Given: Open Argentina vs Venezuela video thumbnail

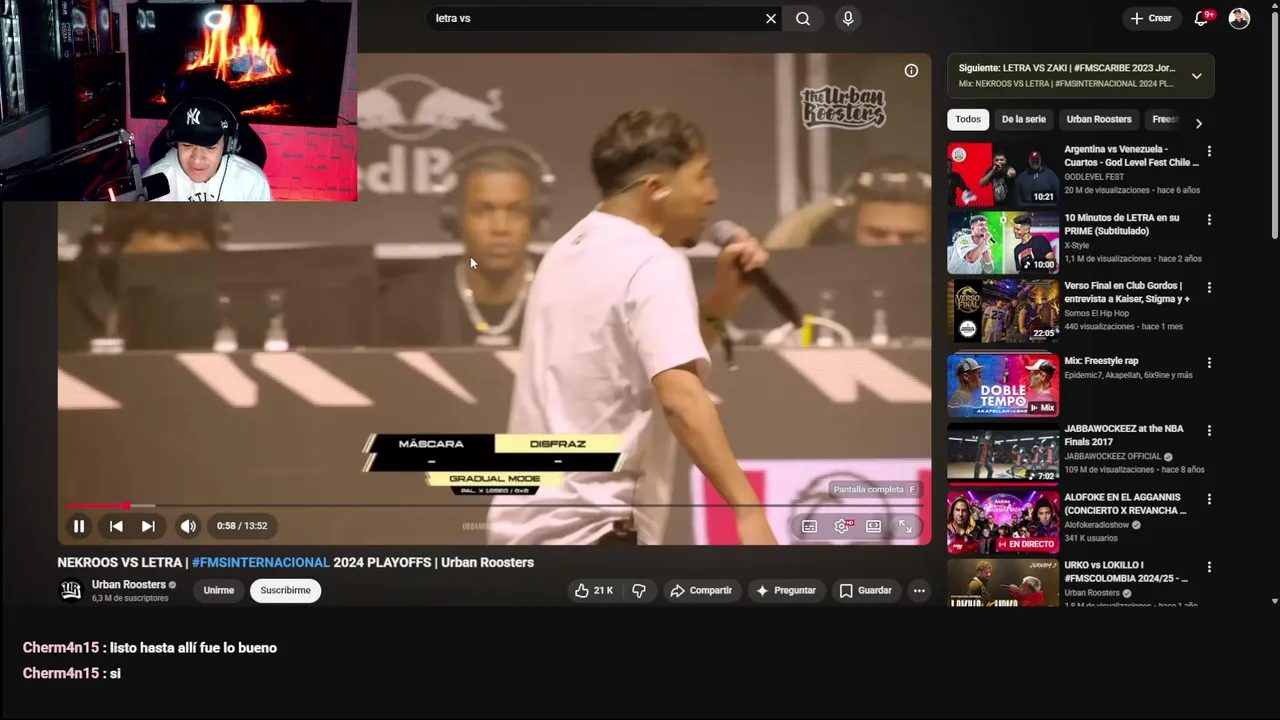Looking at the screenshot, I should [x=1003, y=174].
